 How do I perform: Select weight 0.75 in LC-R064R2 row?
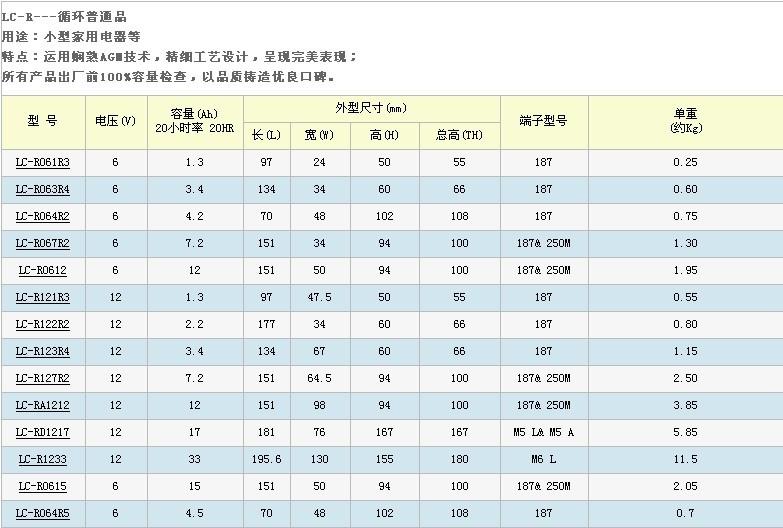[685, 216]
